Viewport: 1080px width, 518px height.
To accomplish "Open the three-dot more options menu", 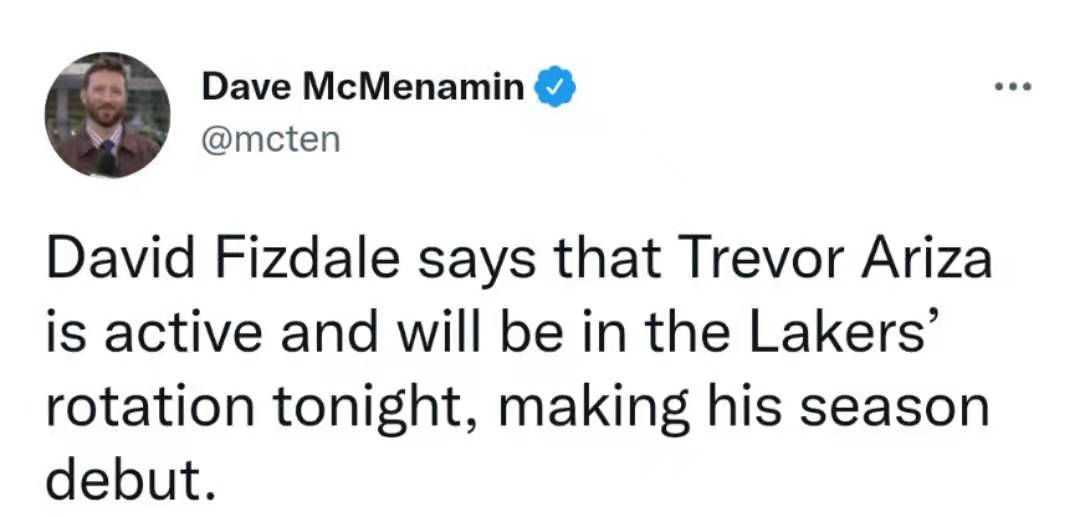I will (x=1014, y=87).
